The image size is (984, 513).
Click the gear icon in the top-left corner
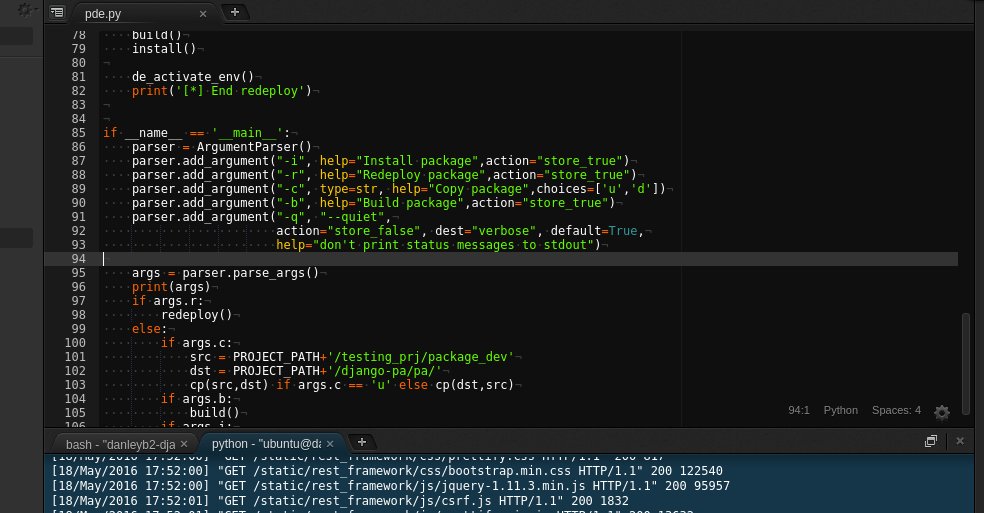coord(24,10)
